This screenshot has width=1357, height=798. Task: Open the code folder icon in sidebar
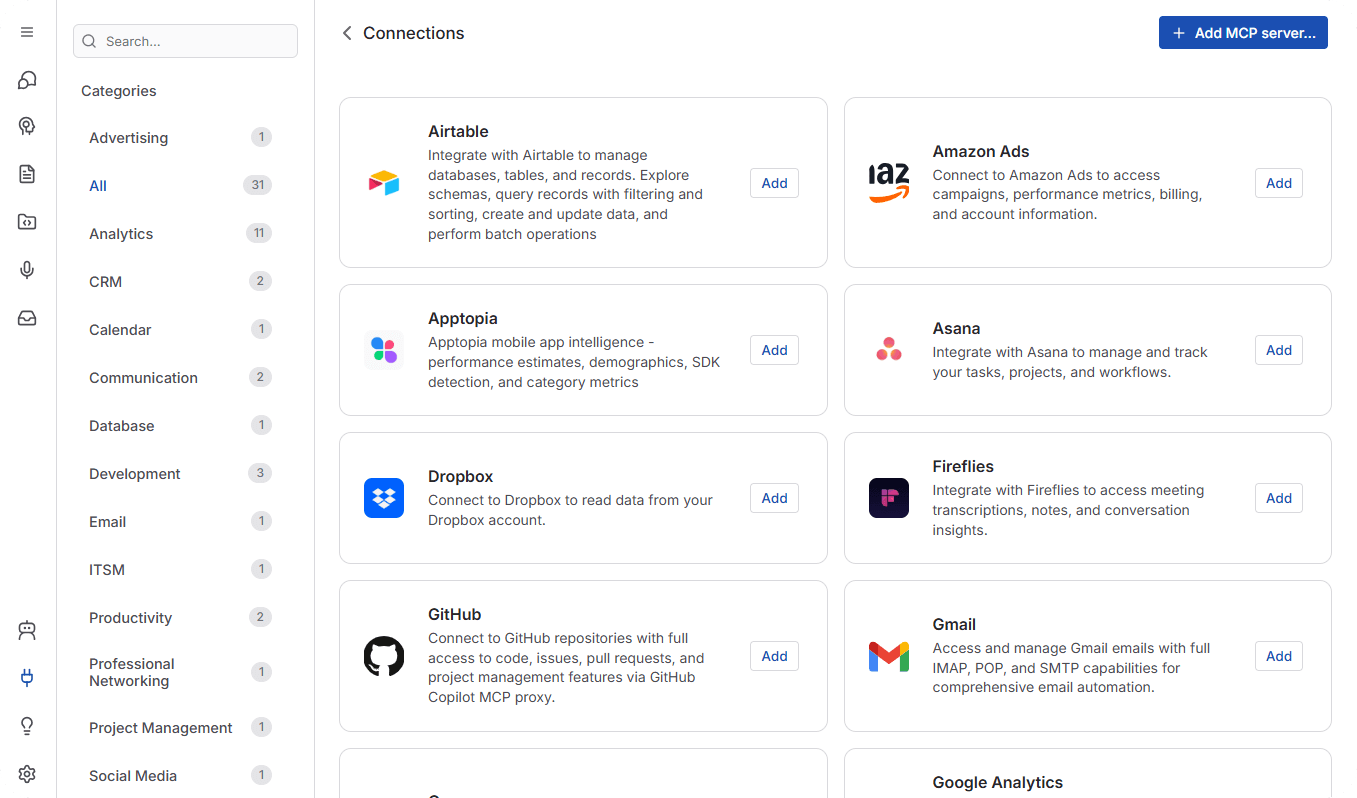[x=27, y=222]
